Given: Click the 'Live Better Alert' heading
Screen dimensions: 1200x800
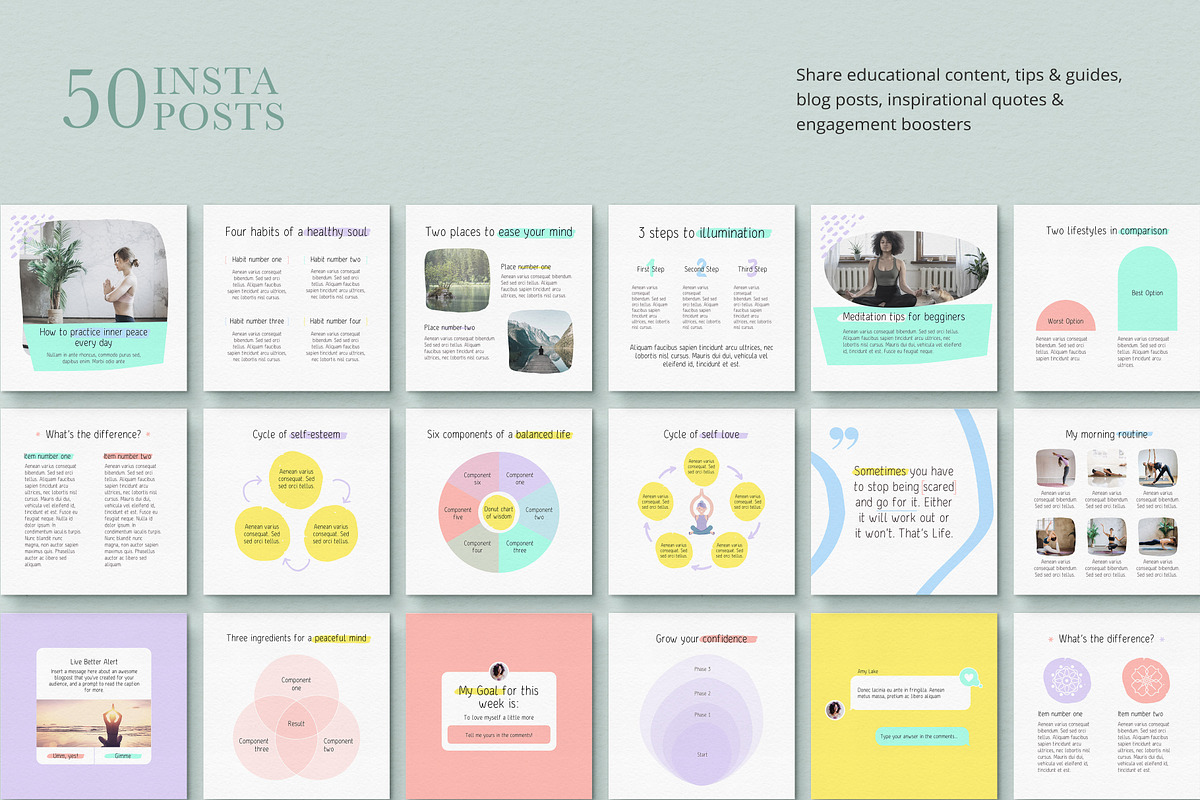Looking at the screenshot, I should tap(94, 662).
